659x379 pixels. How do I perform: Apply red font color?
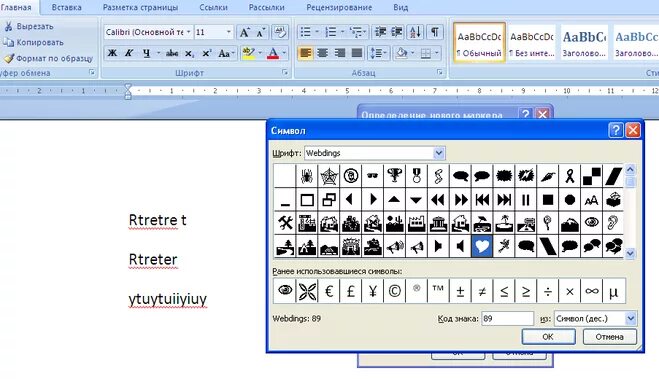tap(273, 53)
